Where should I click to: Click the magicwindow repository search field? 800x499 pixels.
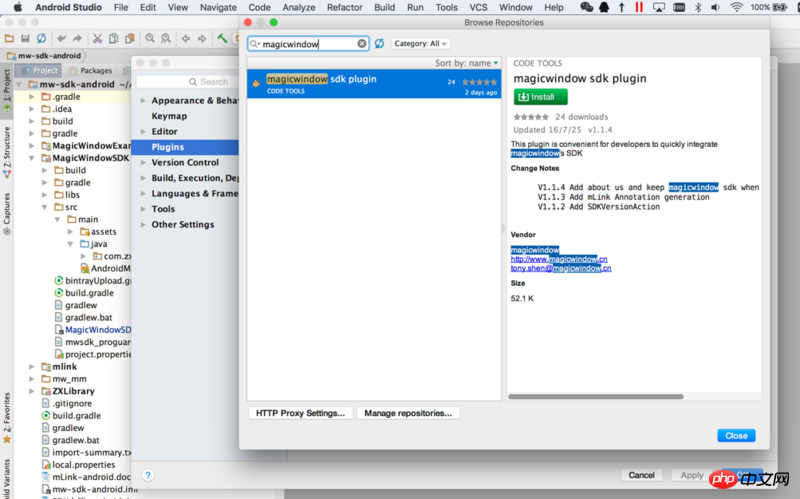[x=309, y=44]
